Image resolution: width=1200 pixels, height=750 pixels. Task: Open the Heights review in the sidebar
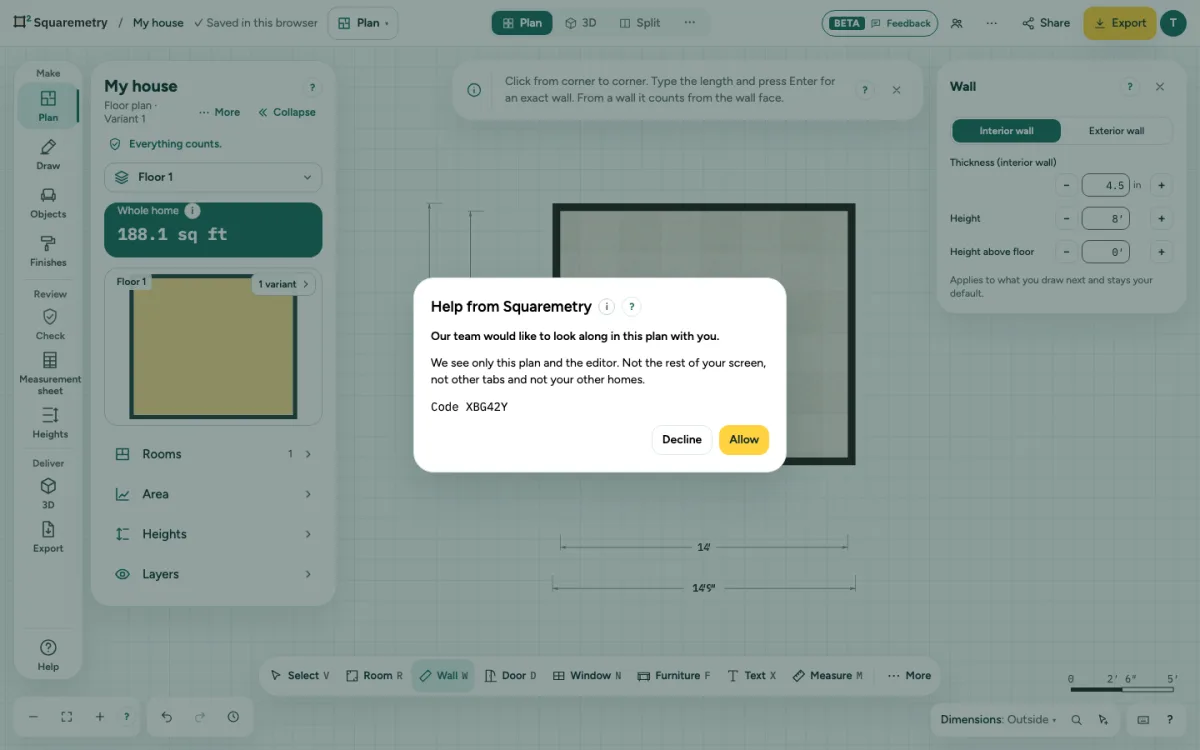coord(50,422)
